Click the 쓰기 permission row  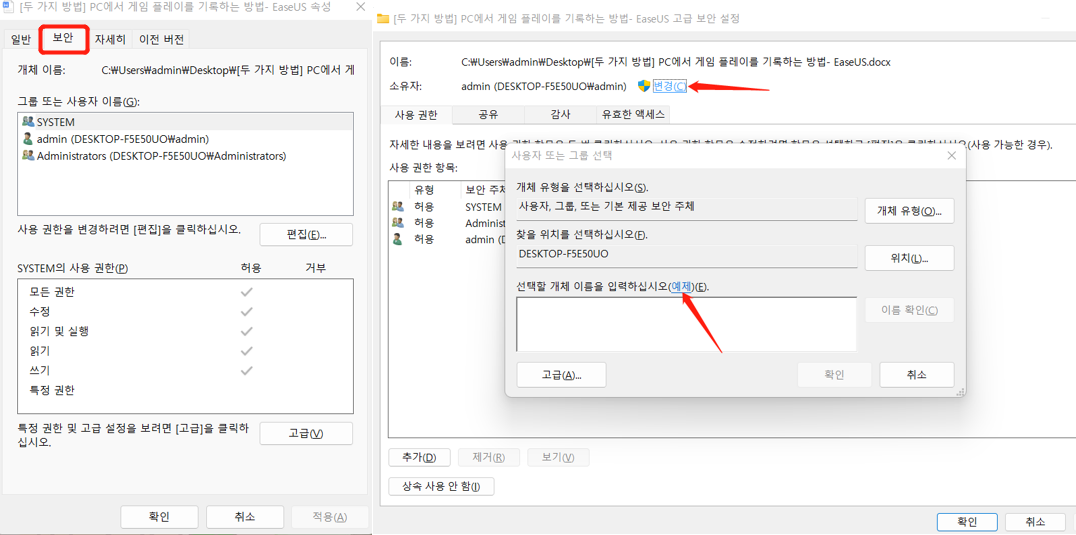[185, 370]
